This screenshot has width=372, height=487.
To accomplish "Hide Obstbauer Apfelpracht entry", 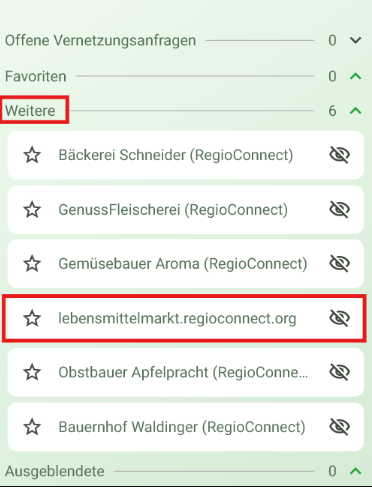I will coord(339,372).
